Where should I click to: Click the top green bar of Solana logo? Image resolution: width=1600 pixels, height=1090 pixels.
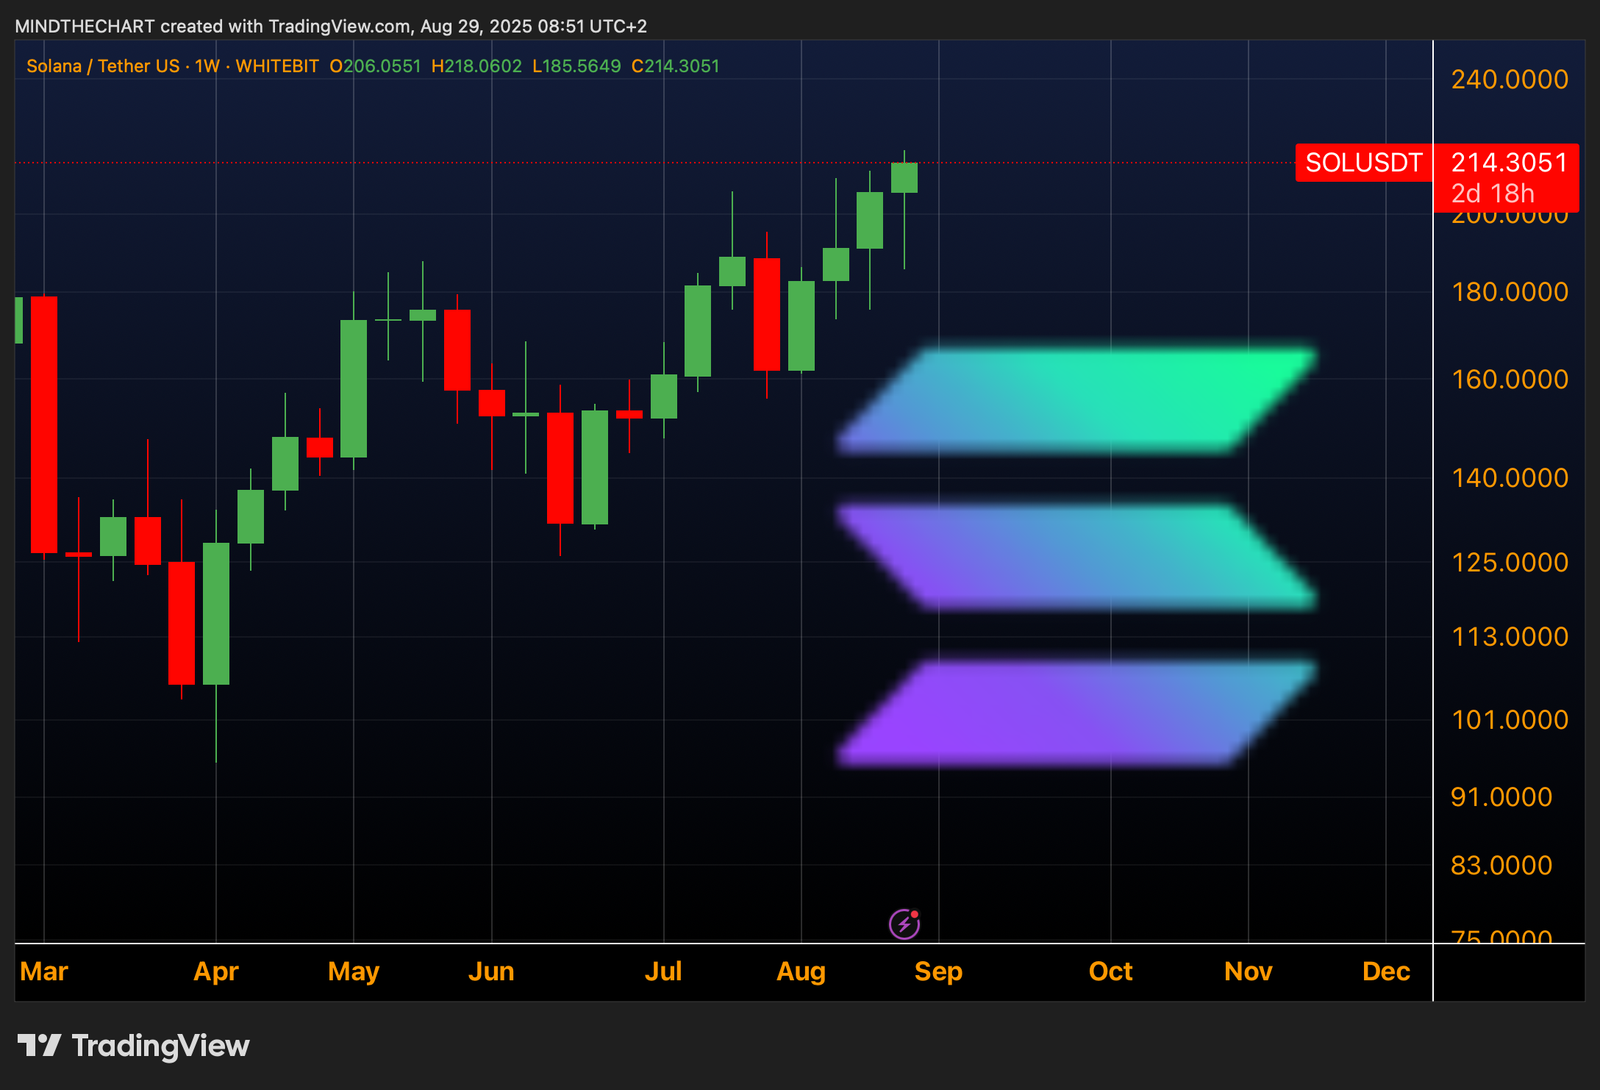click(1077, 400)
